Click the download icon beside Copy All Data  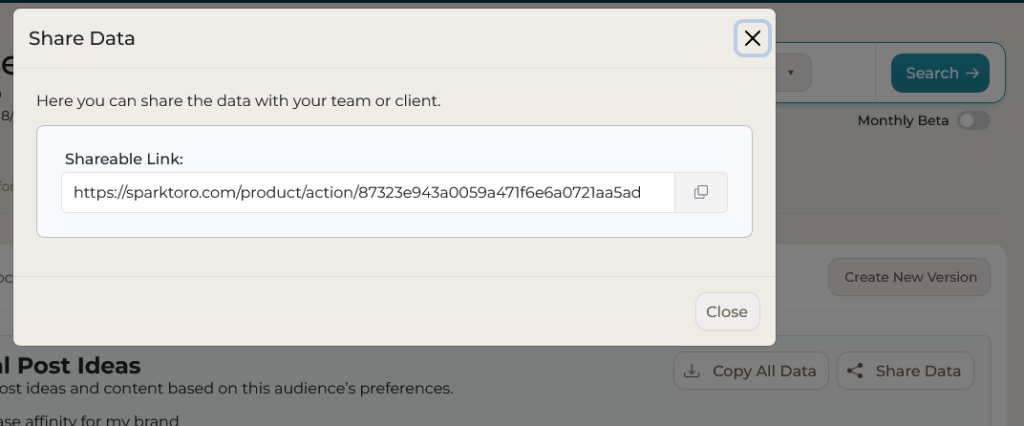pyautogui.click(x=691, y=371)
